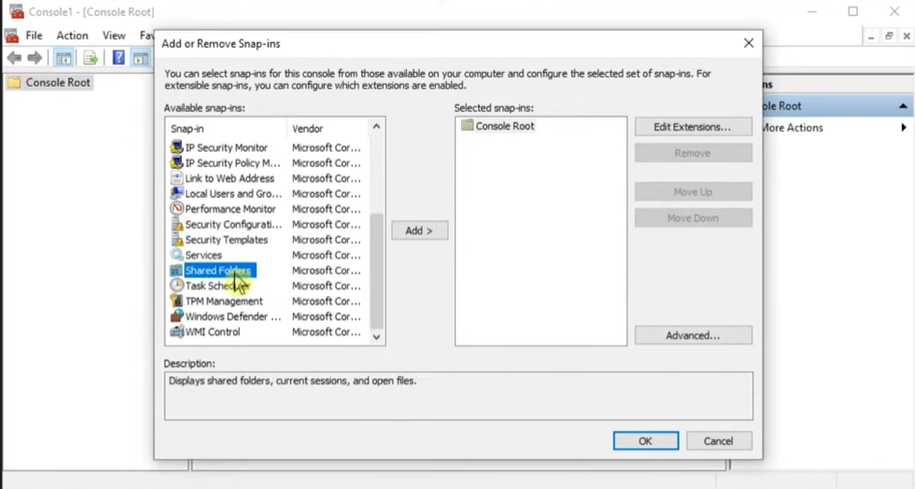Select the IP Security Monitor snap-in icon
This screenshot has height=489, width=915.
click(x=177, y=148)
